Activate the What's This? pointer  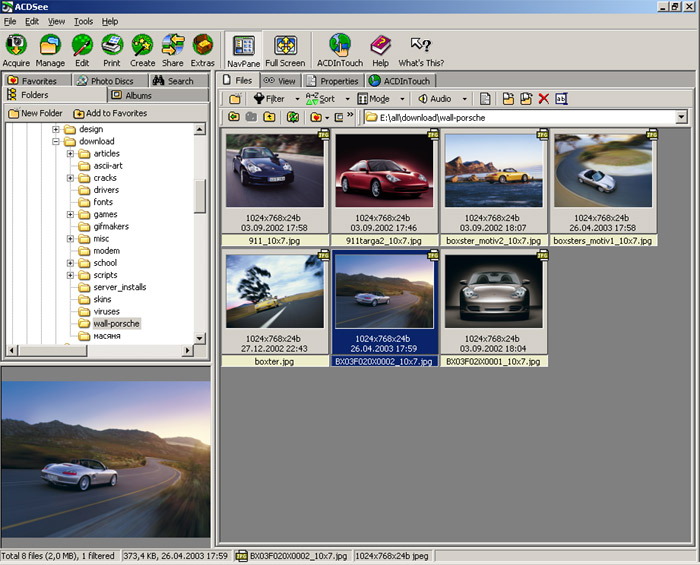pos(421,50)
